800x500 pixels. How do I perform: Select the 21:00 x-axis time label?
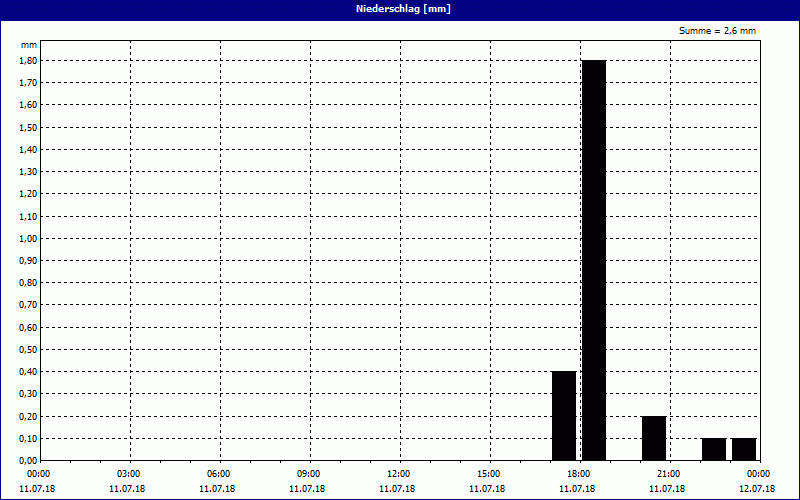point(668,474)
